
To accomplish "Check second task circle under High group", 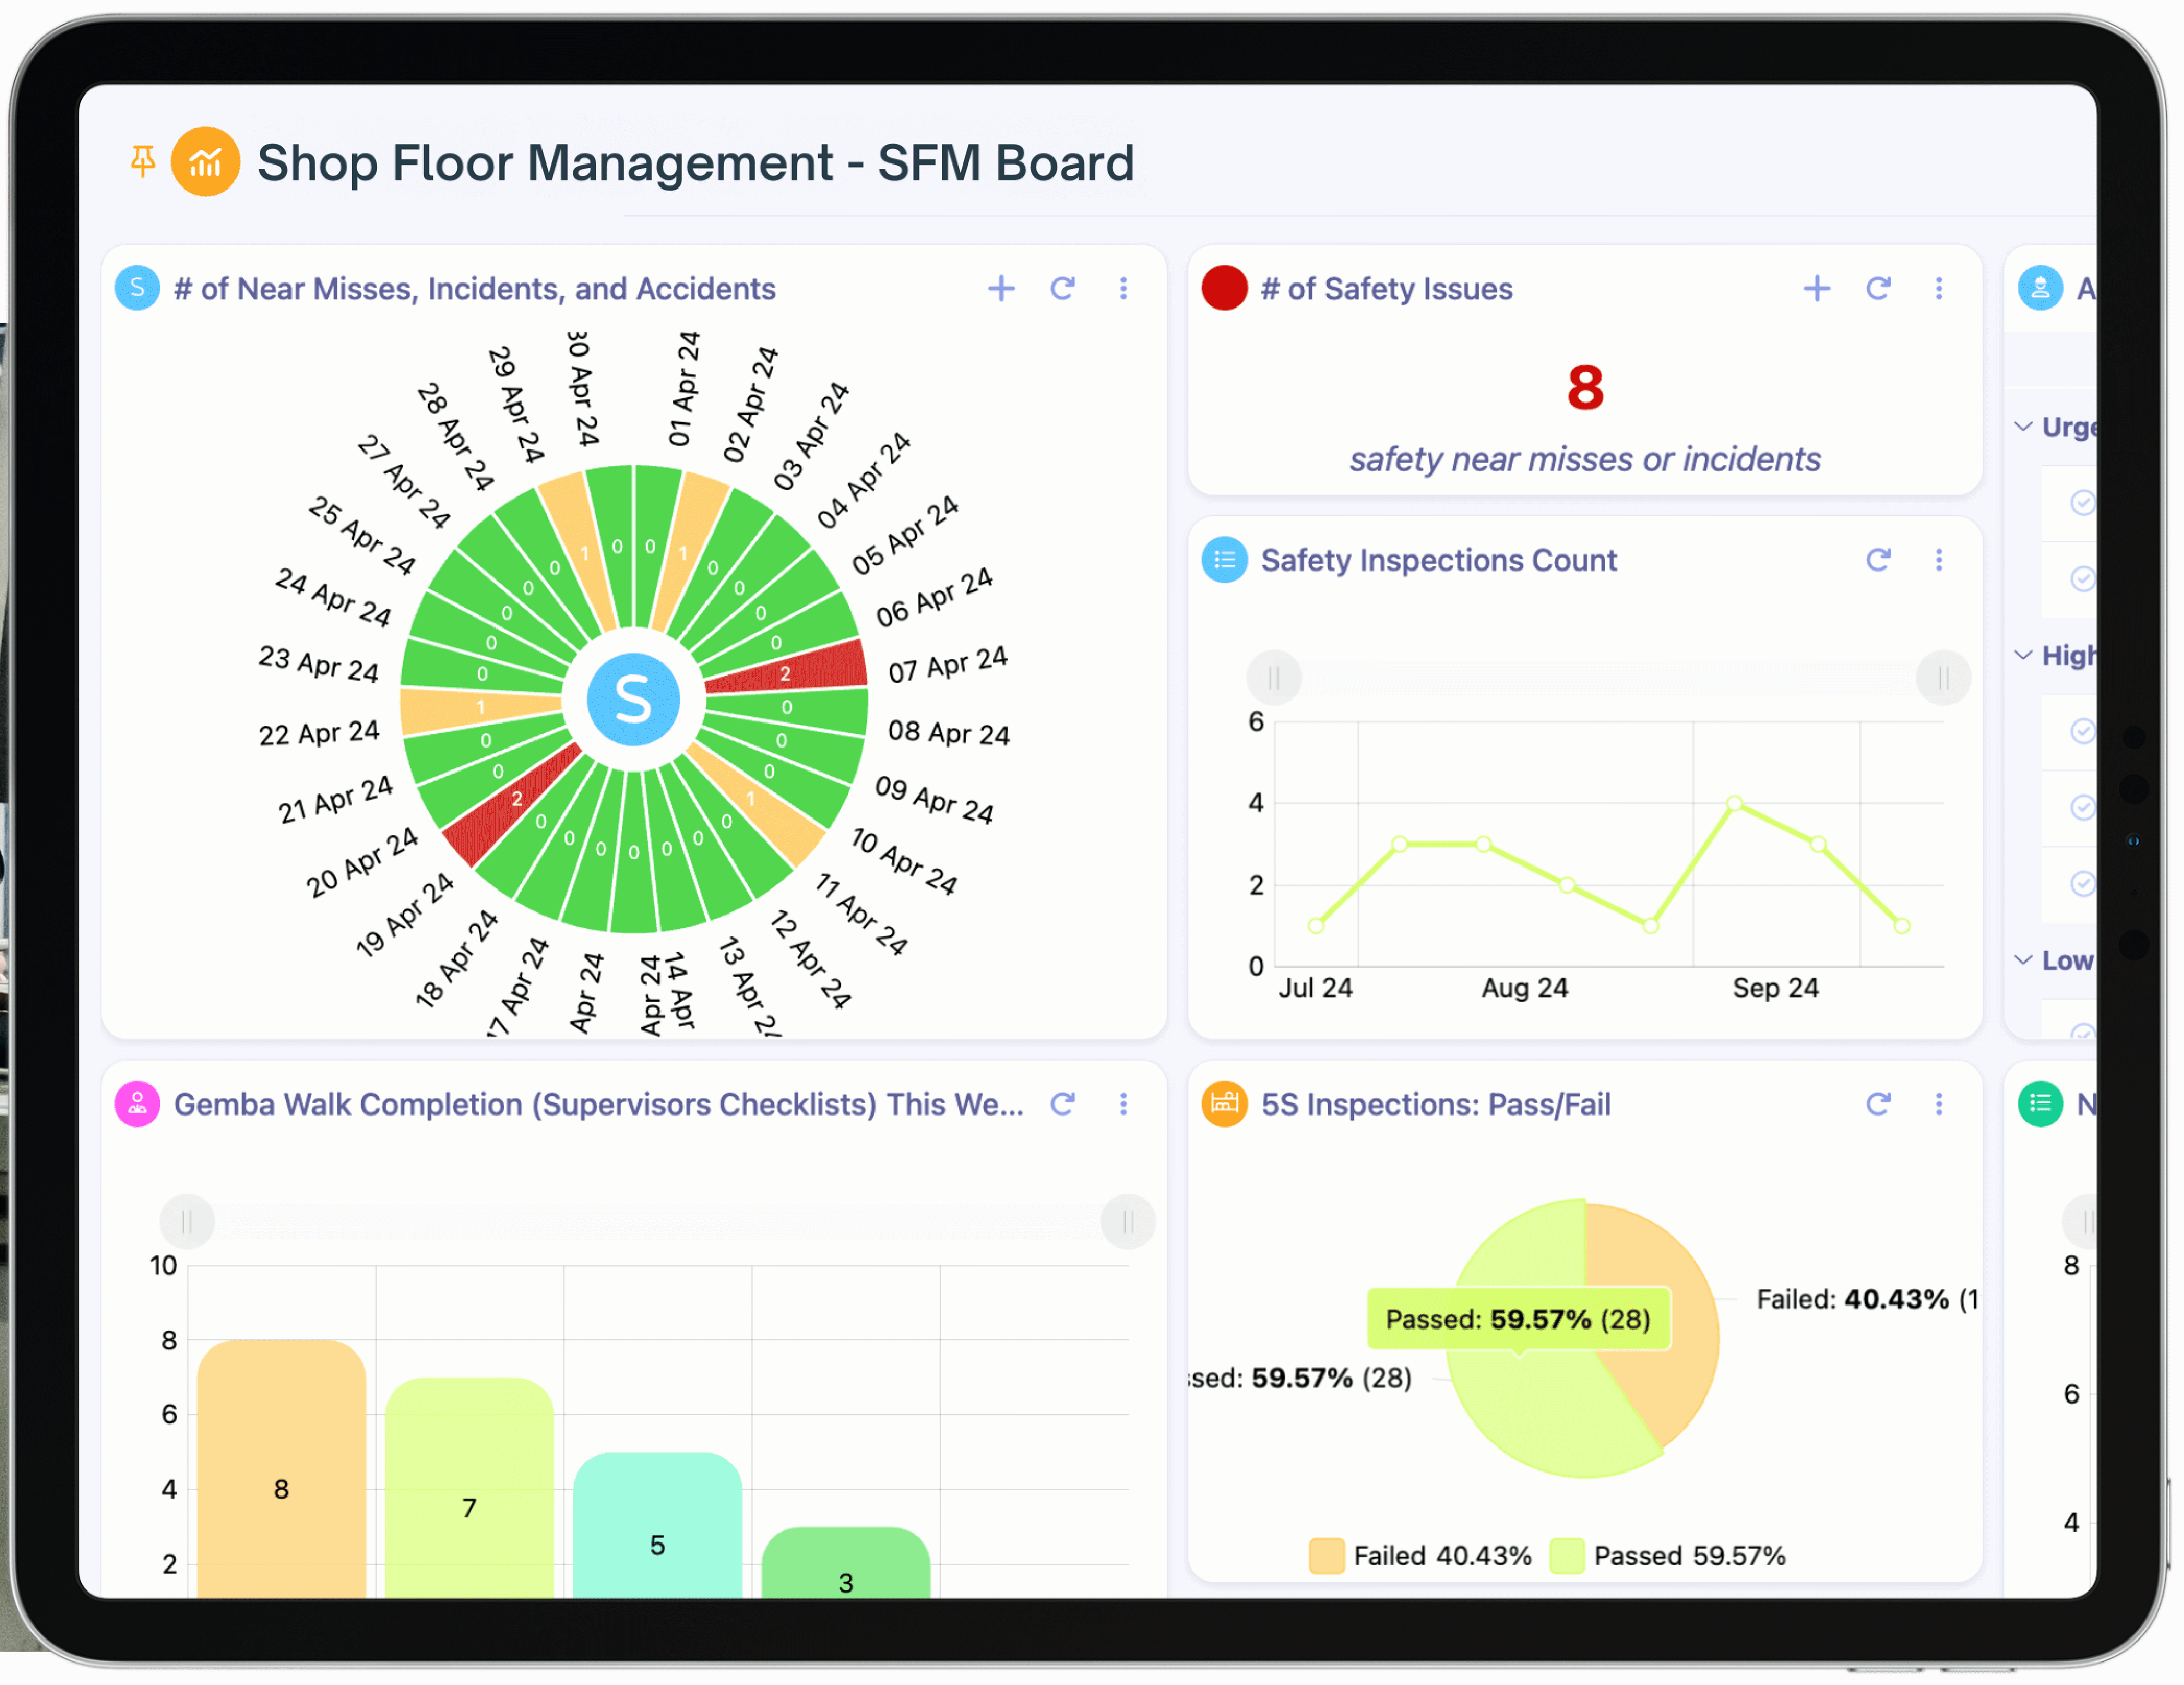I will coord(2083,807).
